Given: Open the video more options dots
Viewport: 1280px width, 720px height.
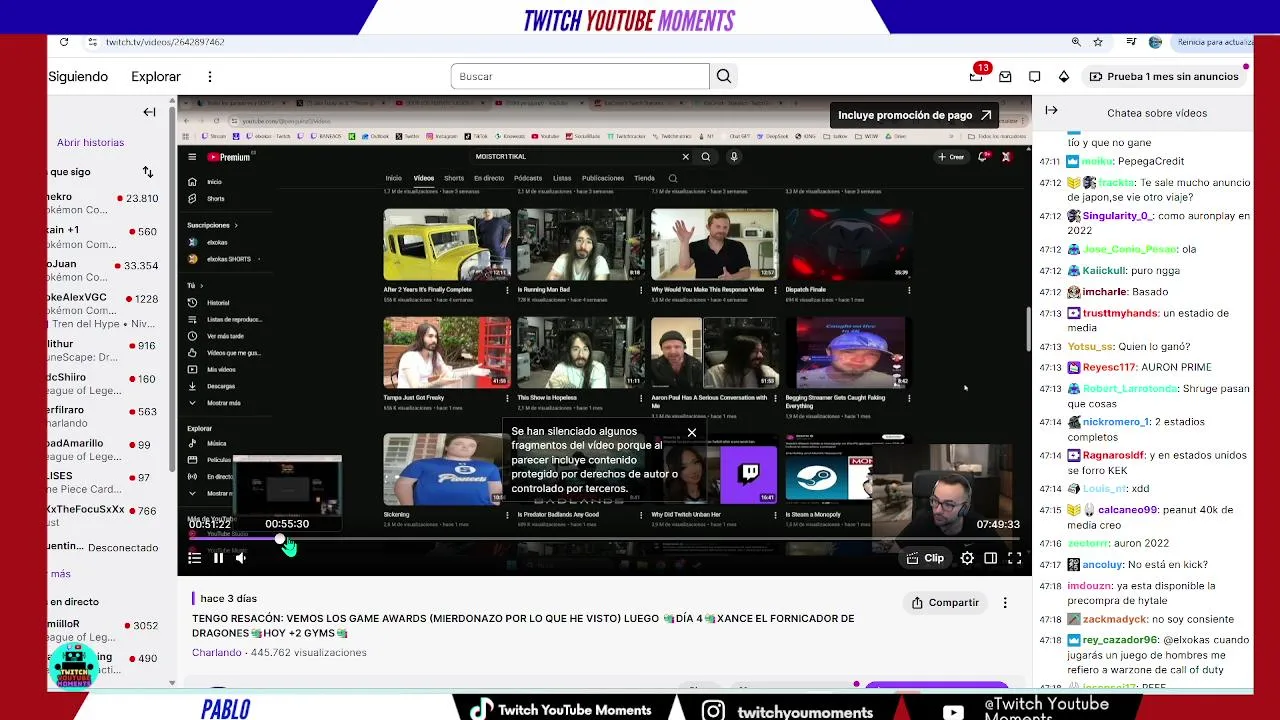Looking at the screenshot, I should click(x=1005, y=603).
